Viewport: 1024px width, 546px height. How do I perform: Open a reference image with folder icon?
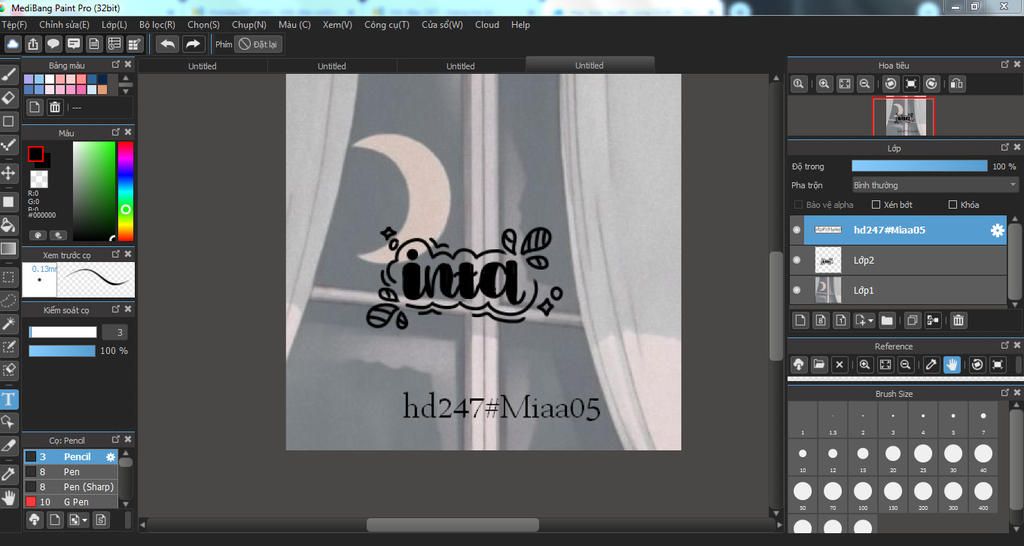pos(819,364)
